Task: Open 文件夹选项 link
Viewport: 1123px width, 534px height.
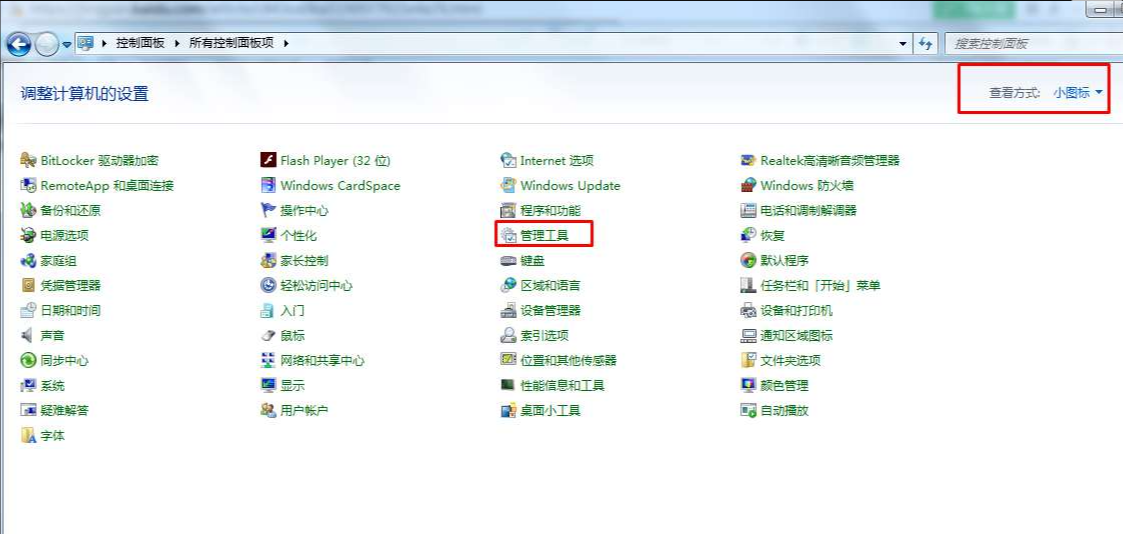Action: [791, 360]
